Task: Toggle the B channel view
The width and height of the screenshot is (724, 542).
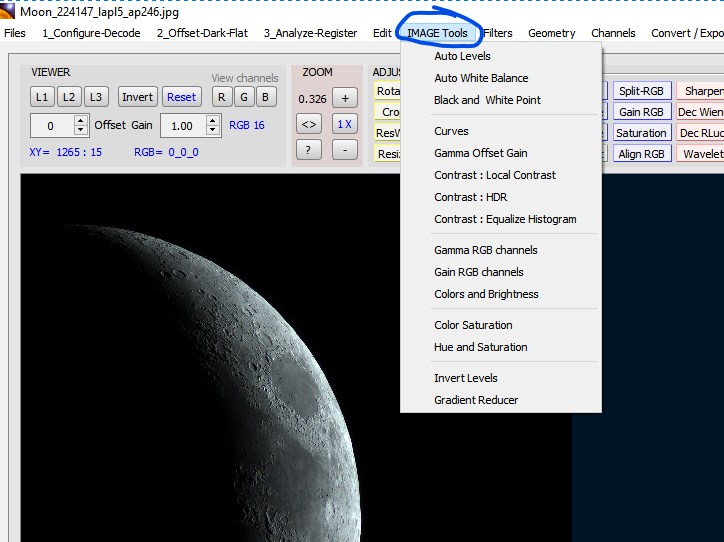Action: pyautogui.click(x=265, y=97)
